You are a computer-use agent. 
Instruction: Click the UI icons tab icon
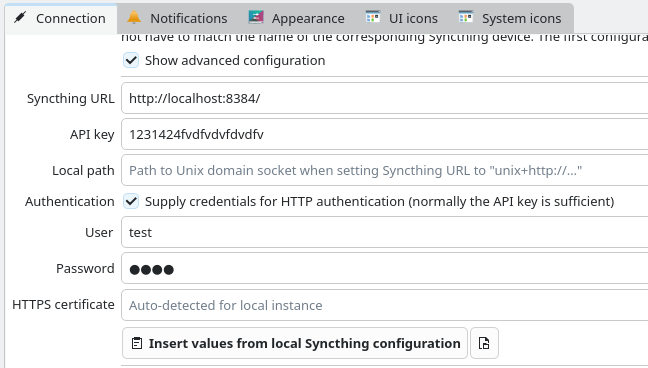(373, 17)
